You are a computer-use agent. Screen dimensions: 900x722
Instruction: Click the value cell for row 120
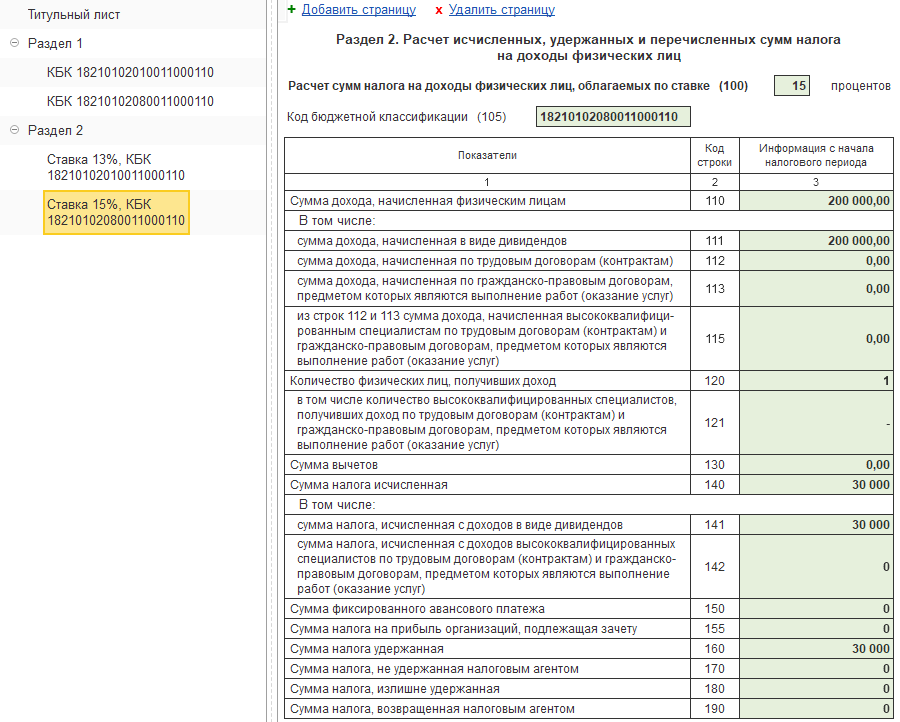pos(816,381)
